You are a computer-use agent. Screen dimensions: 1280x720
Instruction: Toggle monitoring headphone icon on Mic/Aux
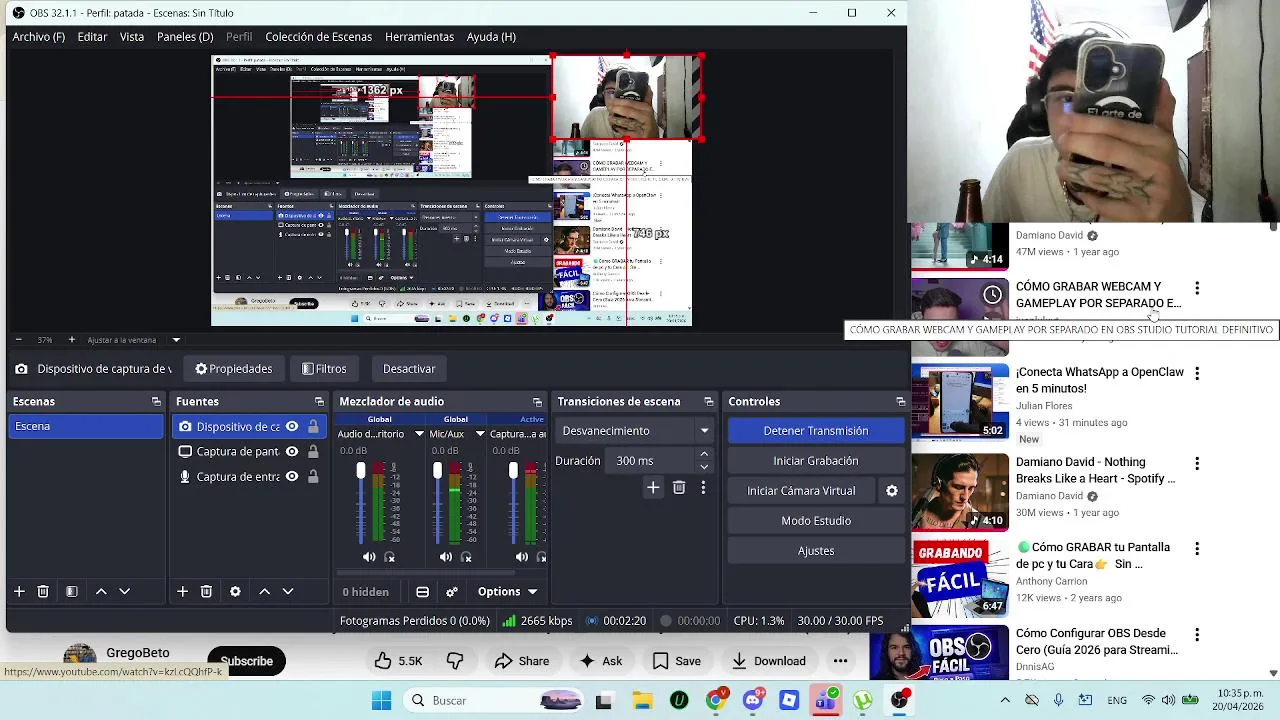point(466,557)
